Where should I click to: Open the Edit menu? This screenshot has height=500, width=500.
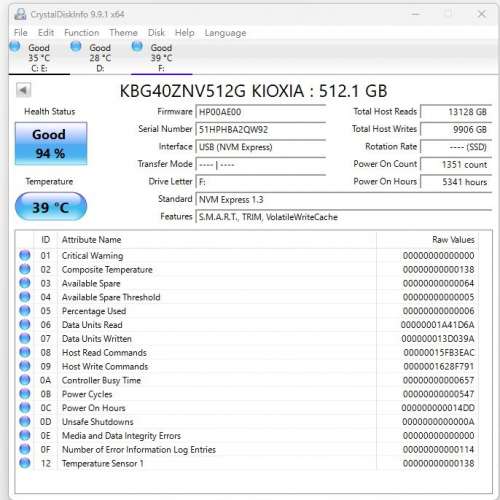46,33
